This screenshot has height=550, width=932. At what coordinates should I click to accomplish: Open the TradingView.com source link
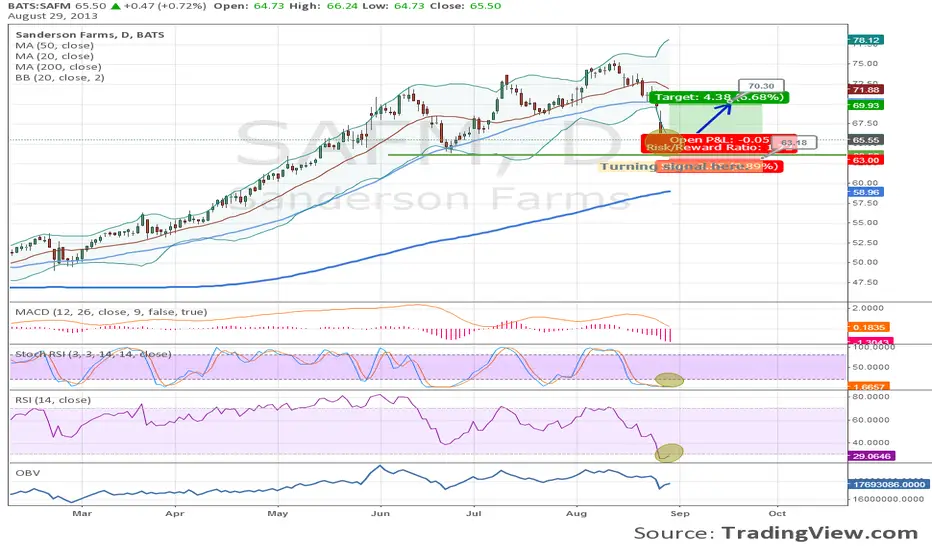pyautogui.click(x=820, y=533)
